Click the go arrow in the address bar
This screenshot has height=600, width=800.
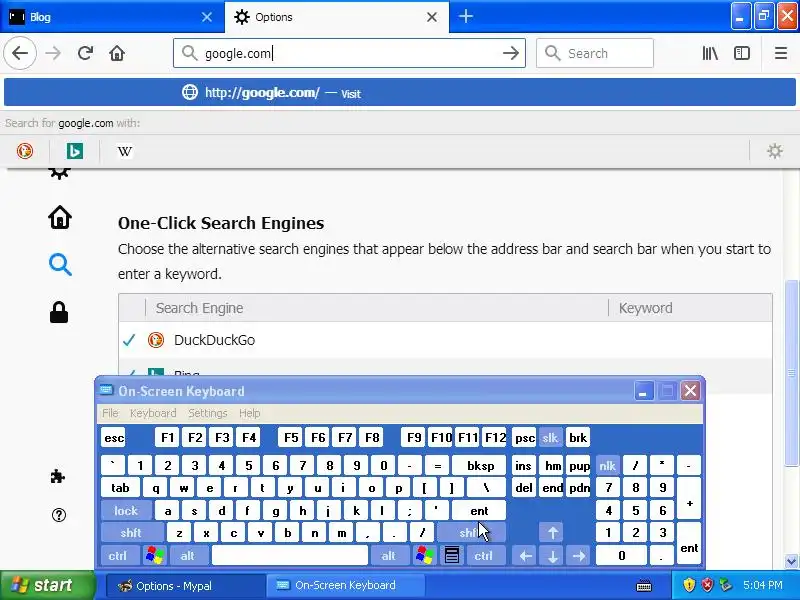click(511, 53)
